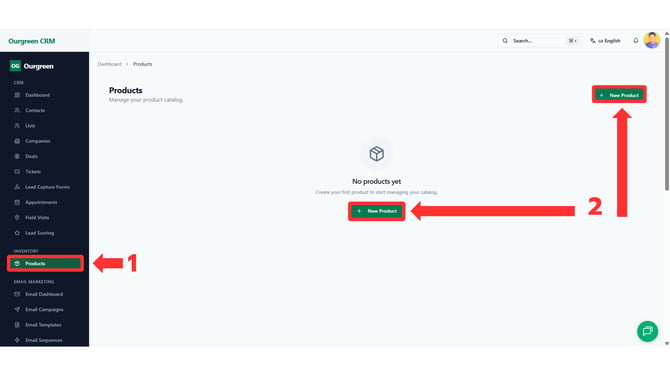Viewport: 670px width, 376px height.
Task: Click the Dashboard breadcrumb link
Action: click(109, 64)
